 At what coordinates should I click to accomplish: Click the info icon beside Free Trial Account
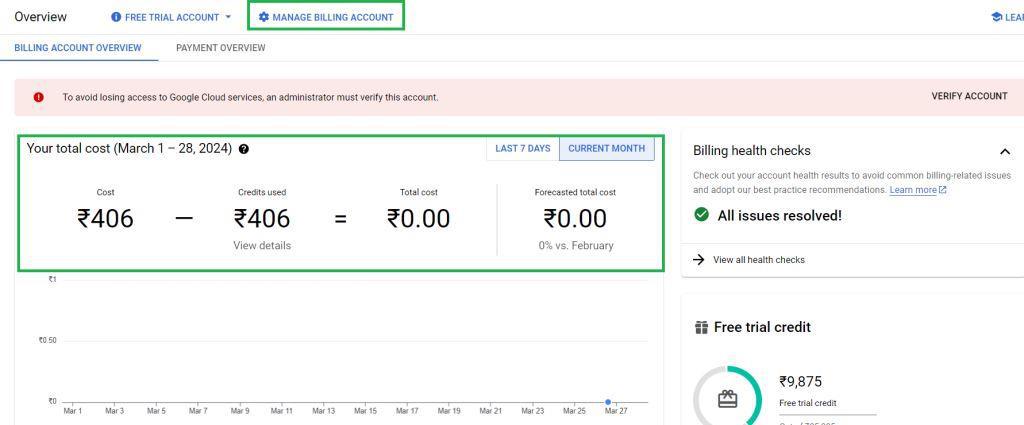coord(116,17)
